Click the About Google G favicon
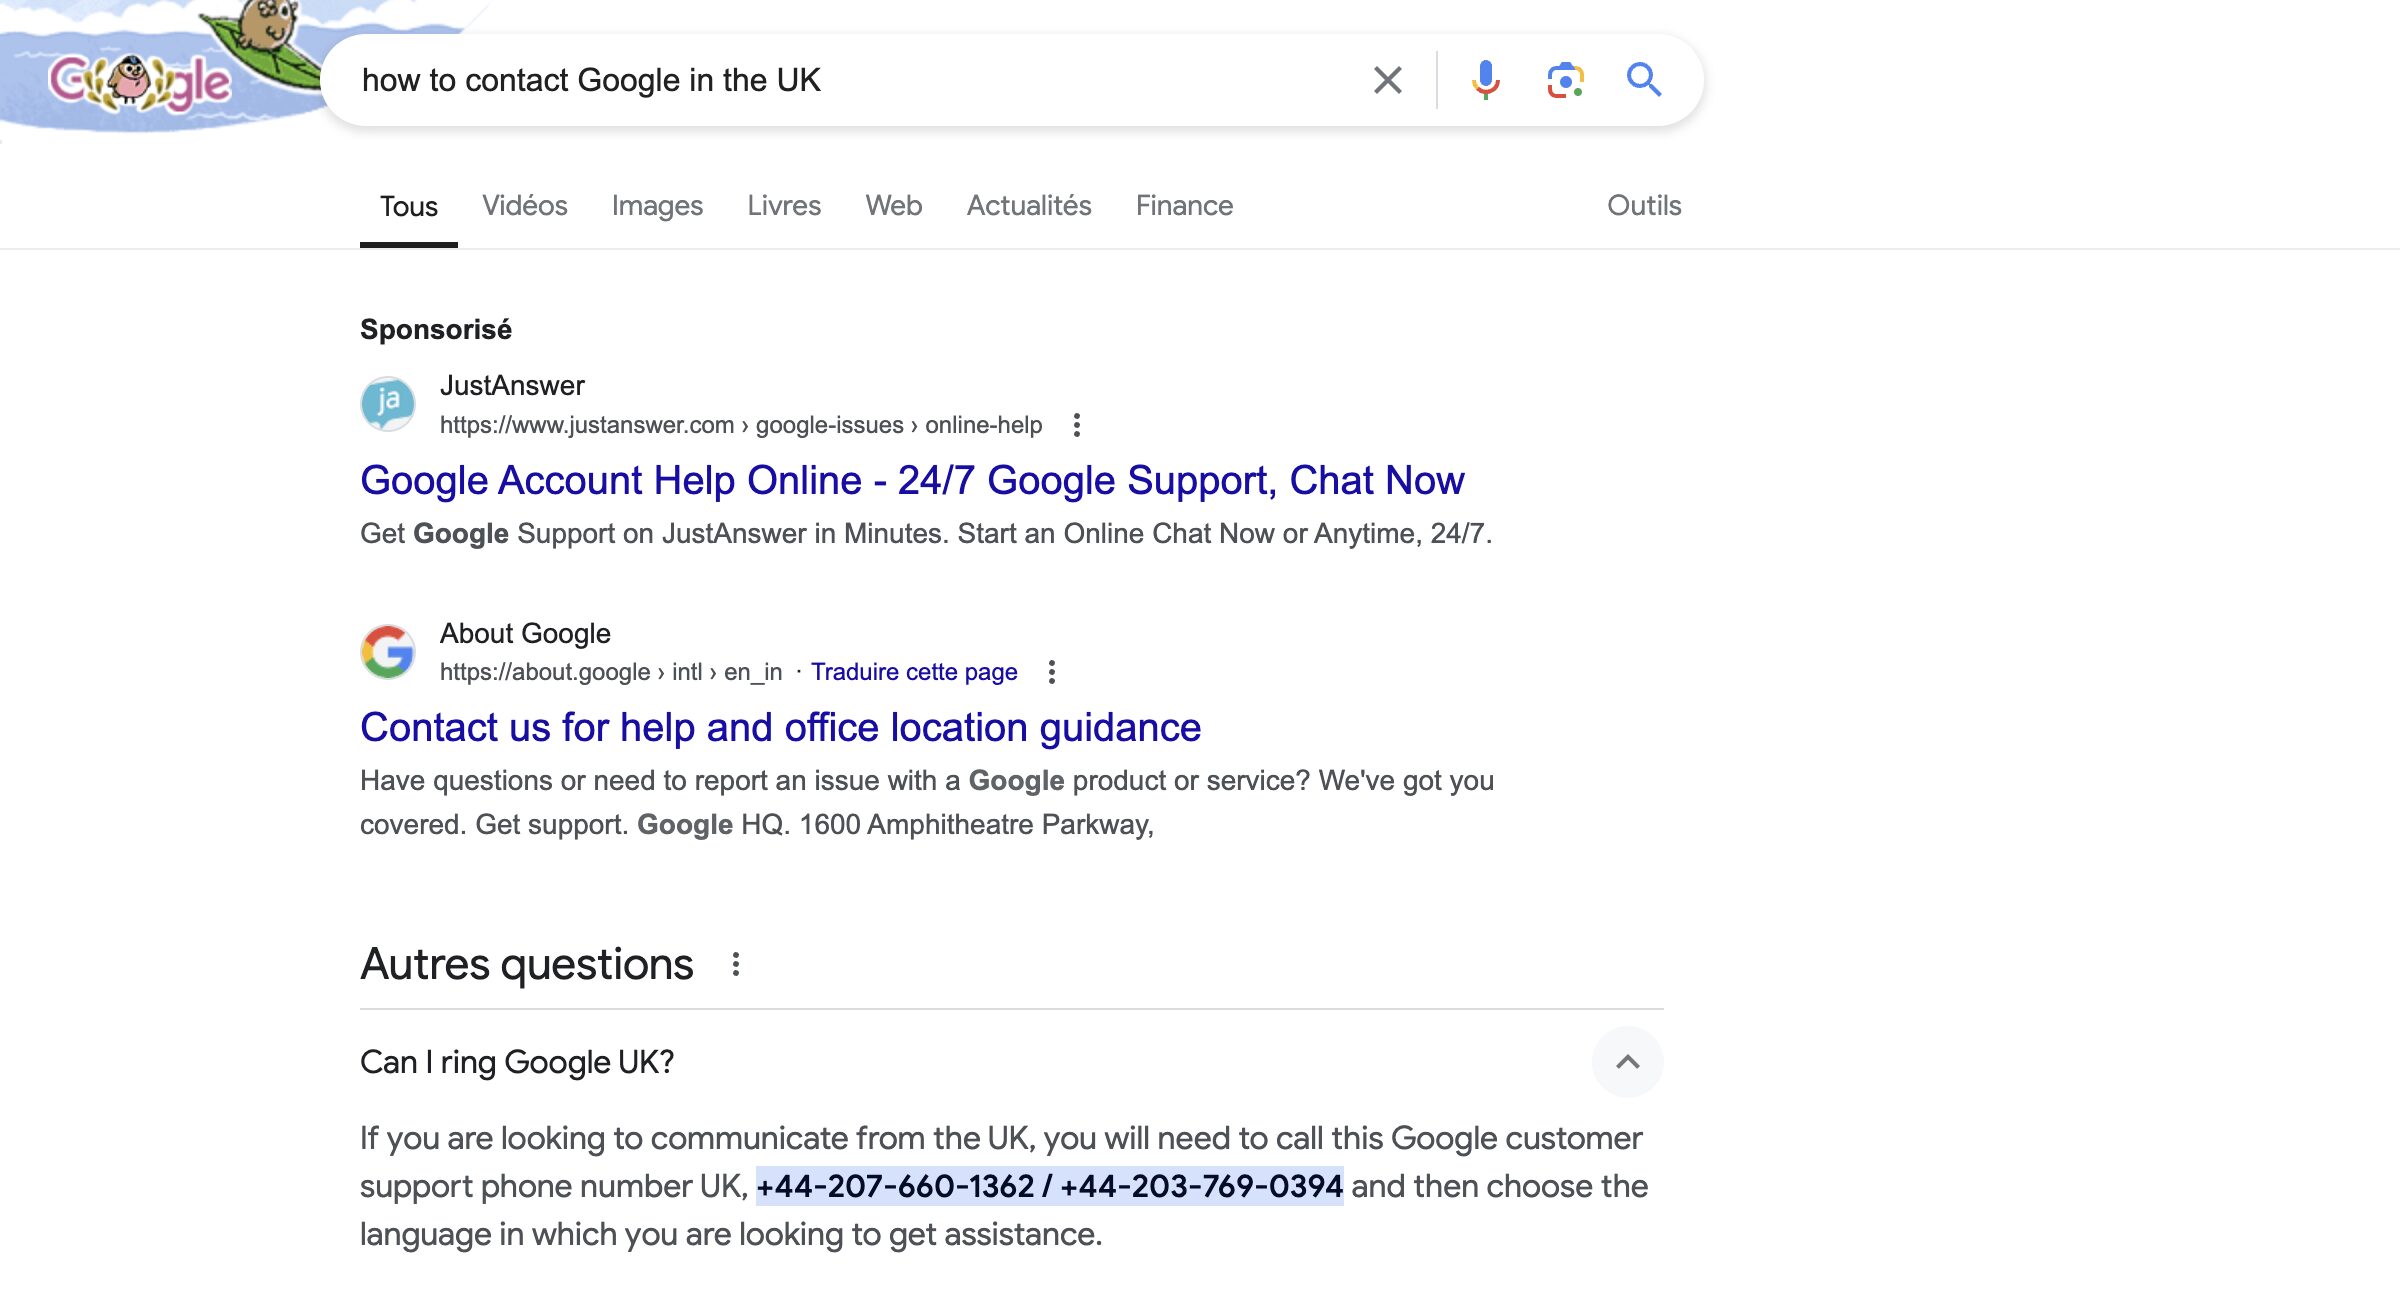 388,652
